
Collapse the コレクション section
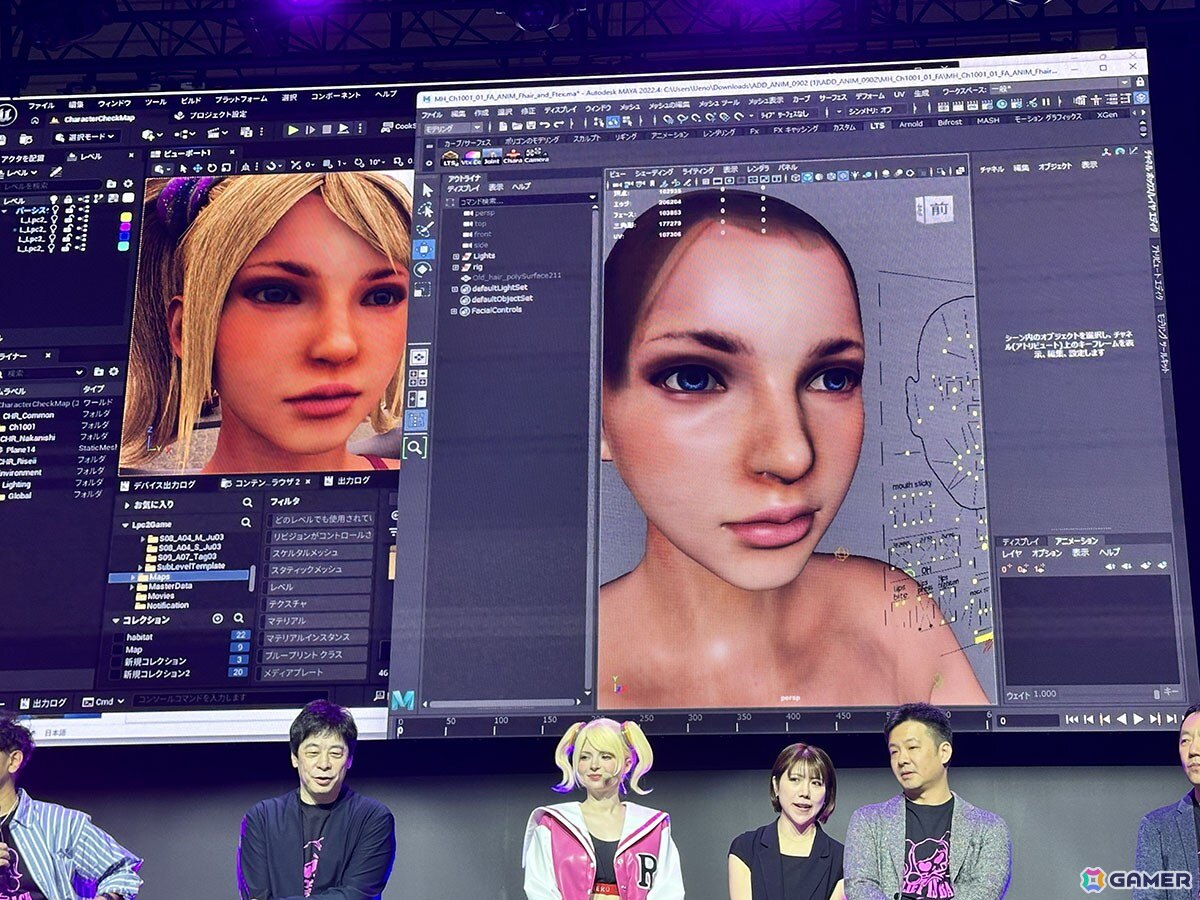click(116, 621)
